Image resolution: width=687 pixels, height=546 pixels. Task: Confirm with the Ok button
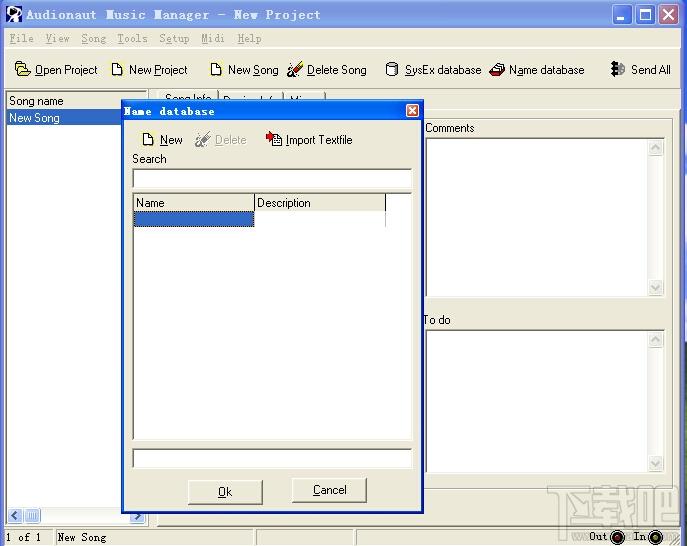225,492
